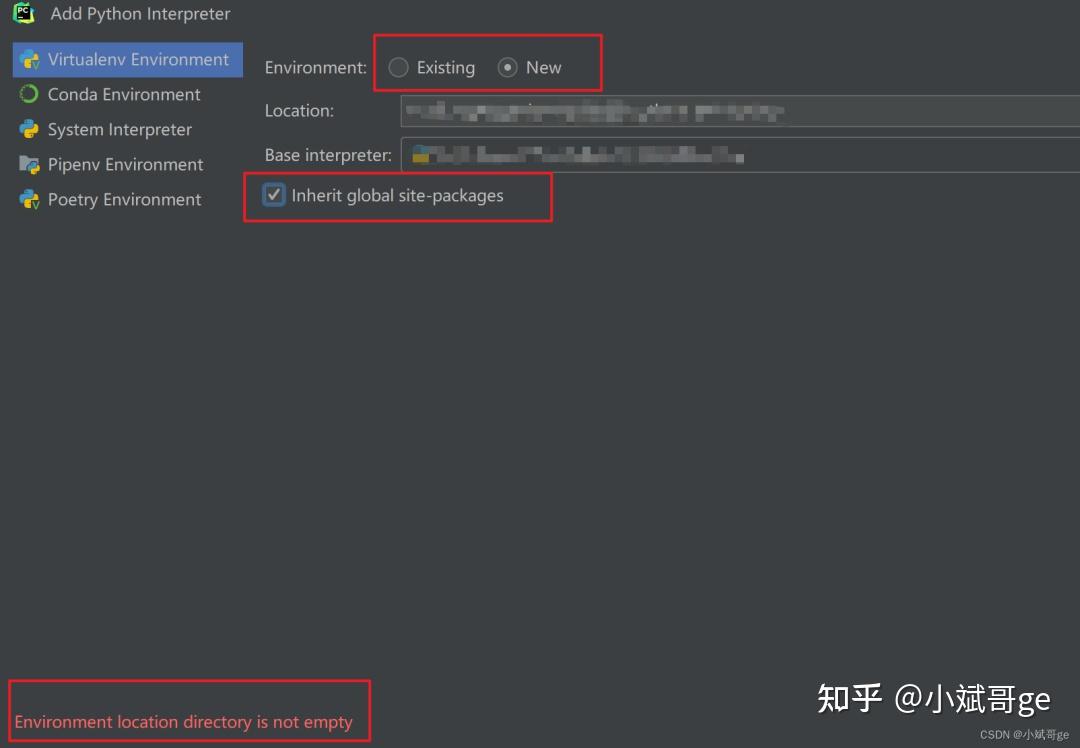1080x748 pixels.
Task: Switch to System Interpreter
Action: (x=119, y=129)
